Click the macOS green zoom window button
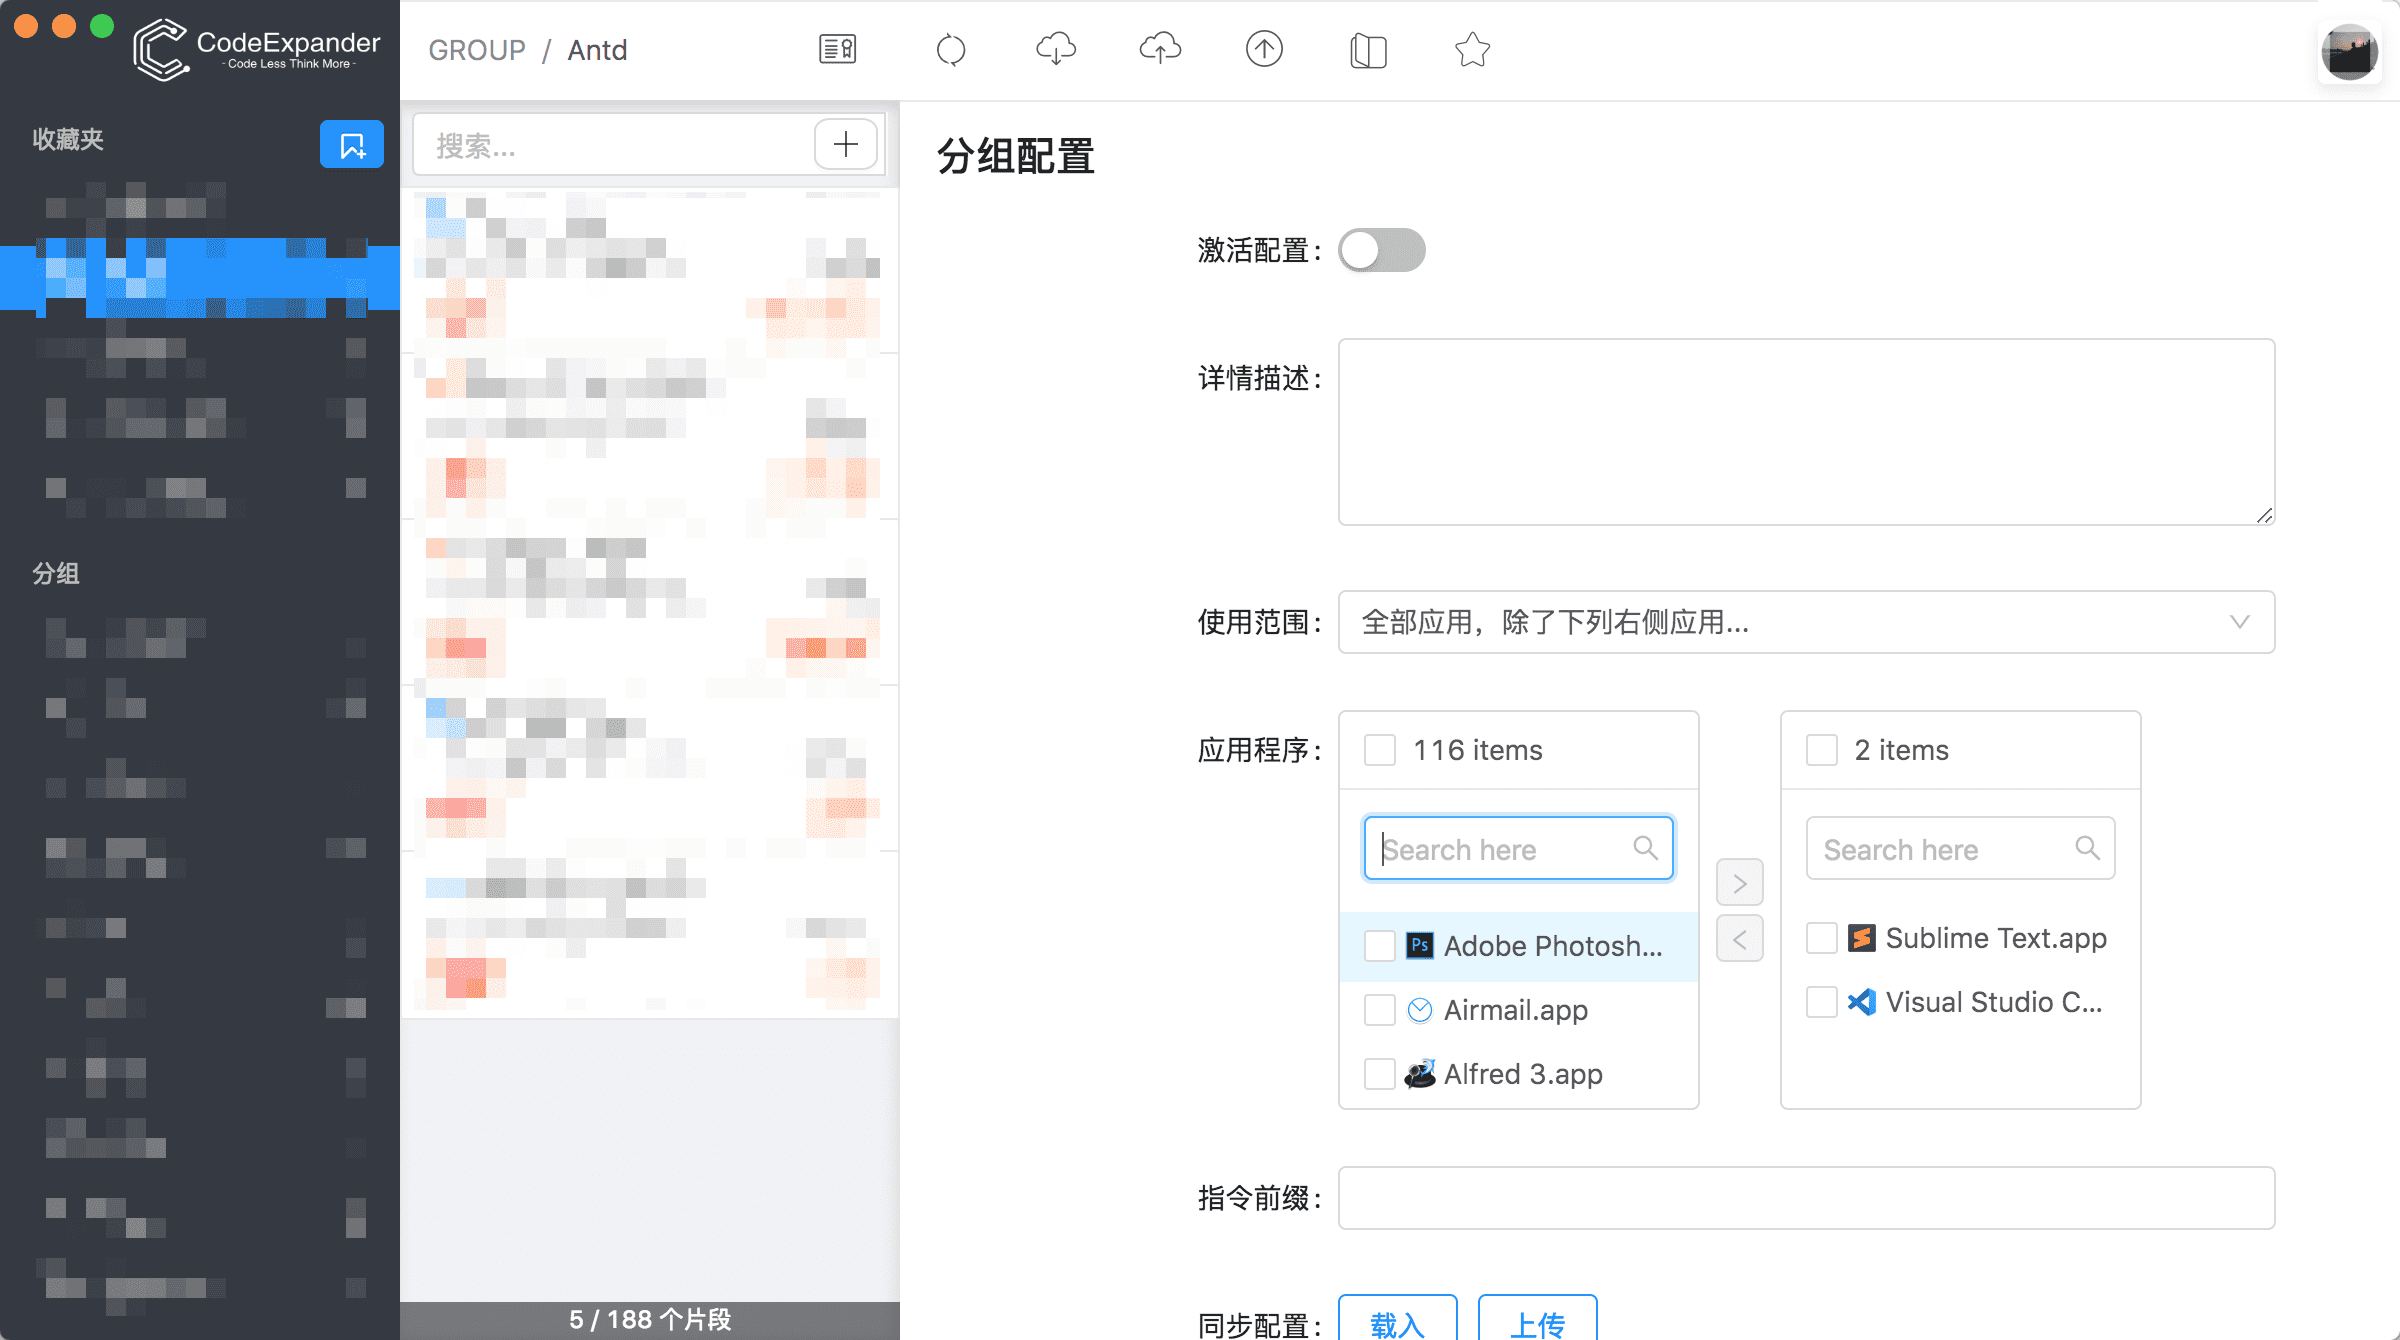2400x1340 pixels. 102,26
